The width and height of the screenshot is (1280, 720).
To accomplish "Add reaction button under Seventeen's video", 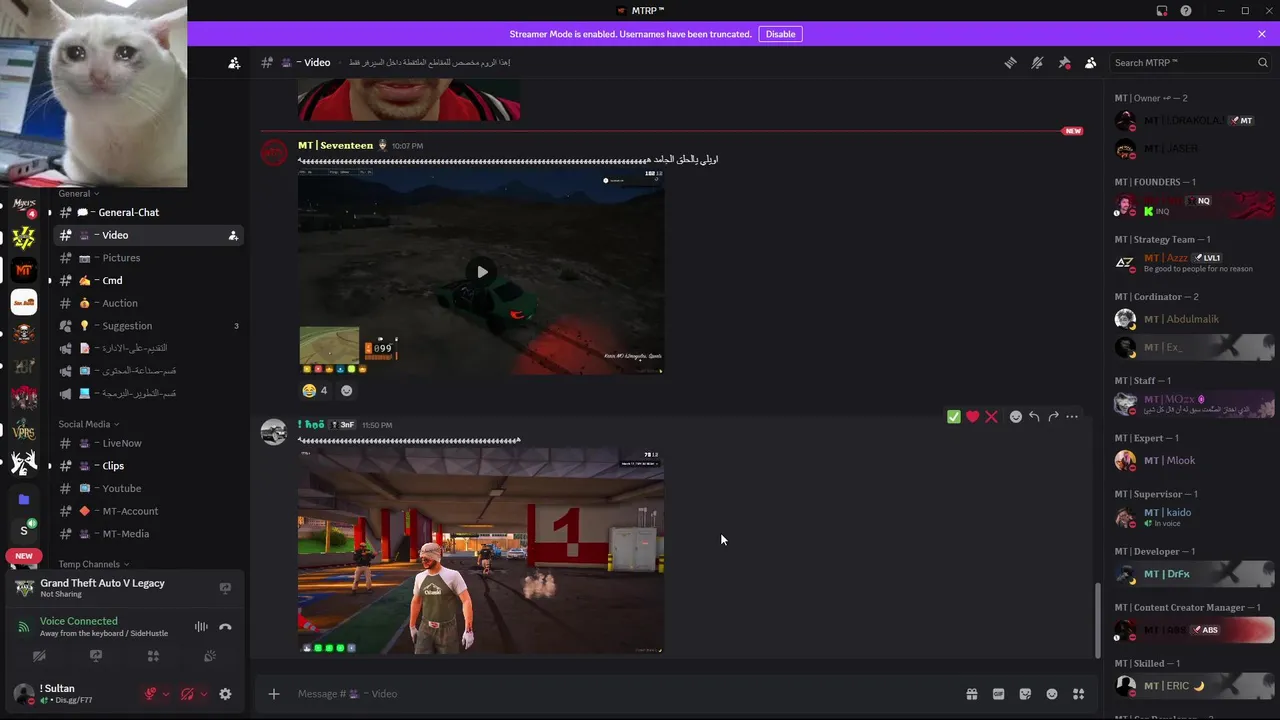I will (x=347, y=390).
